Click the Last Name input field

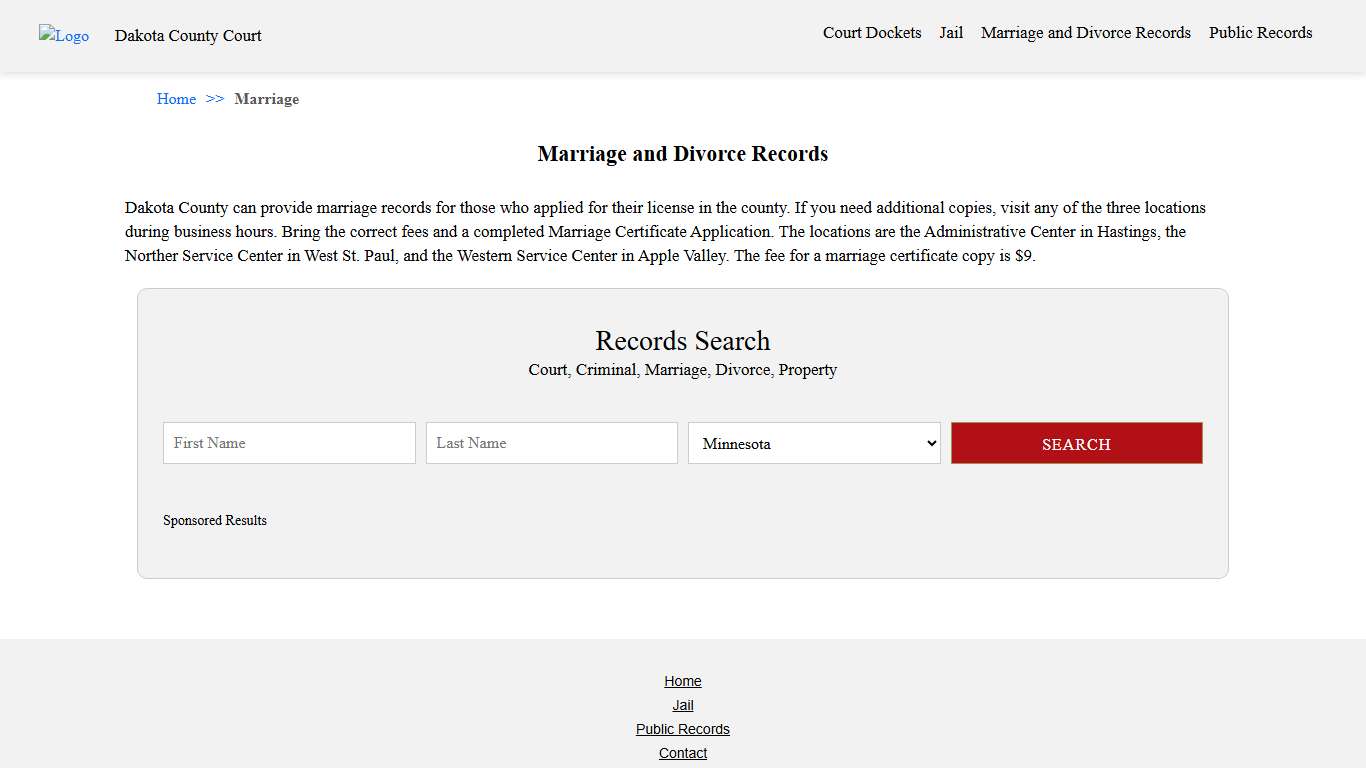click(551, 443)
